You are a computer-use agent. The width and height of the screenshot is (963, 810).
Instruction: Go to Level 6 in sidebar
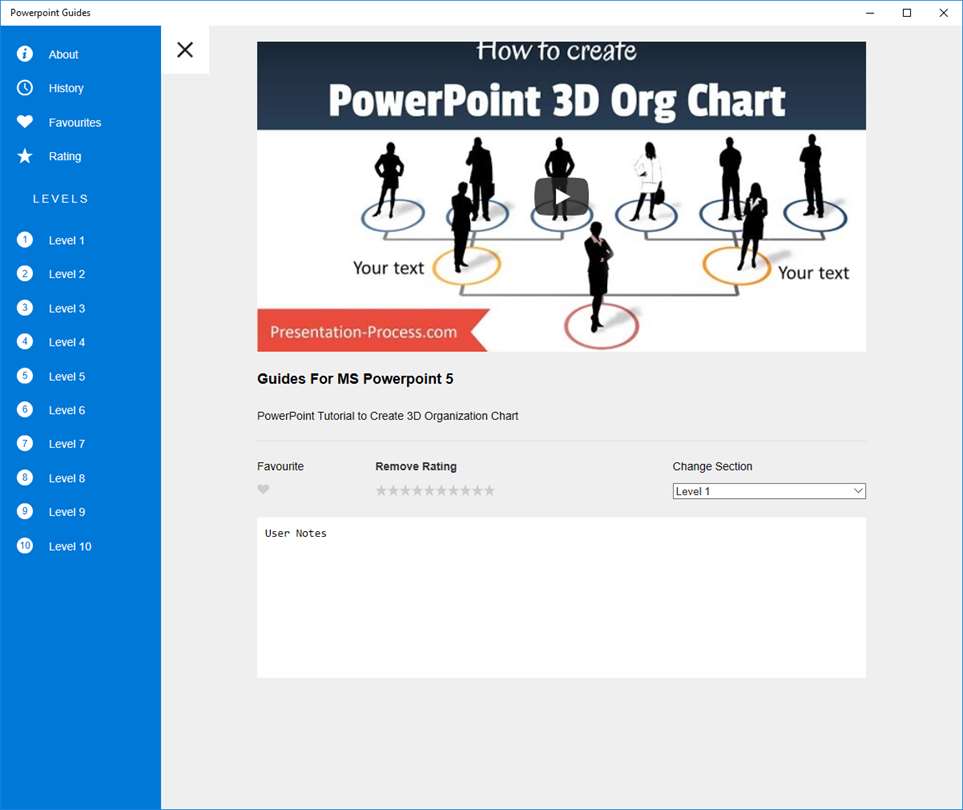click(67, 410)
